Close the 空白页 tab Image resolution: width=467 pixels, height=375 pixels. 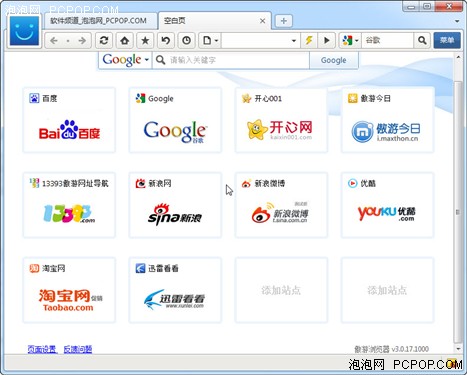coord(263,21)
